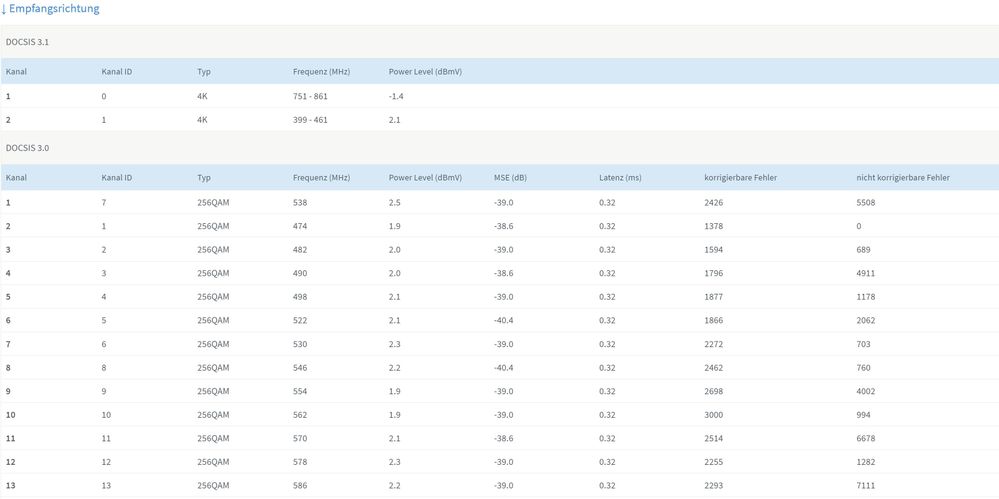
Task: Click the 4K type in the 399 - 461 row
Action: (x=202, y=120)
